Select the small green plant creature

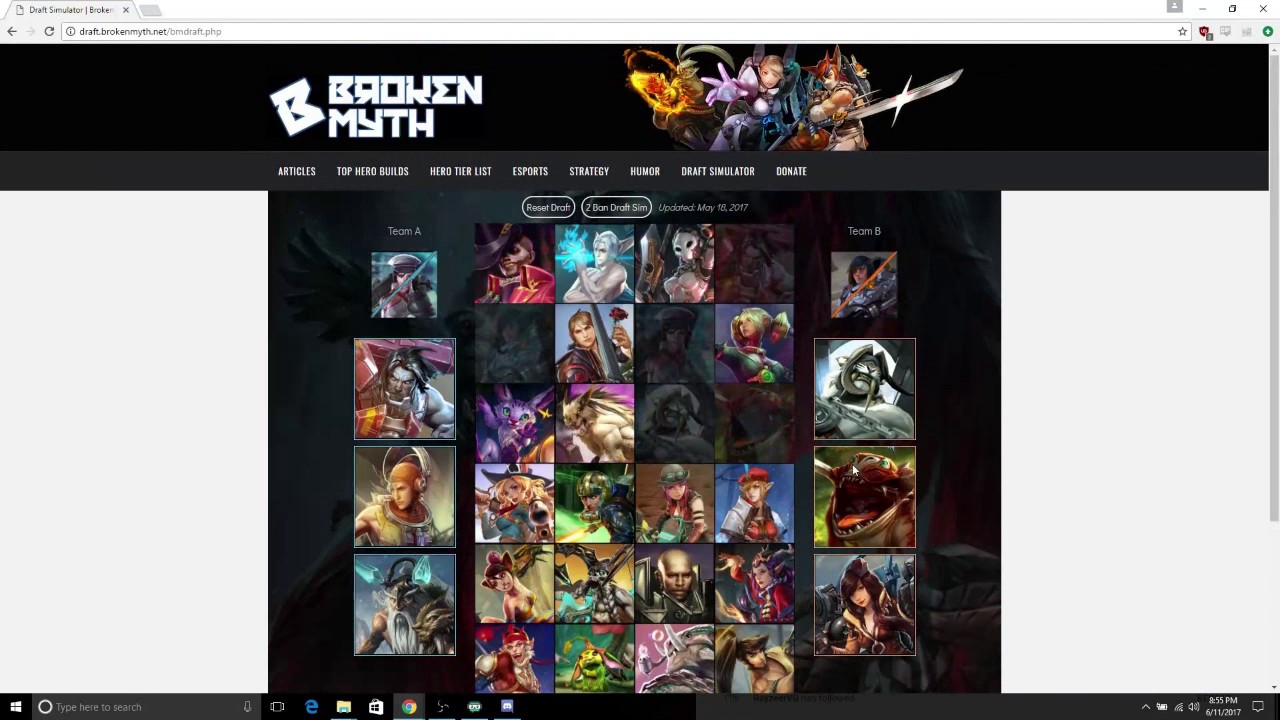click(594, 658)
